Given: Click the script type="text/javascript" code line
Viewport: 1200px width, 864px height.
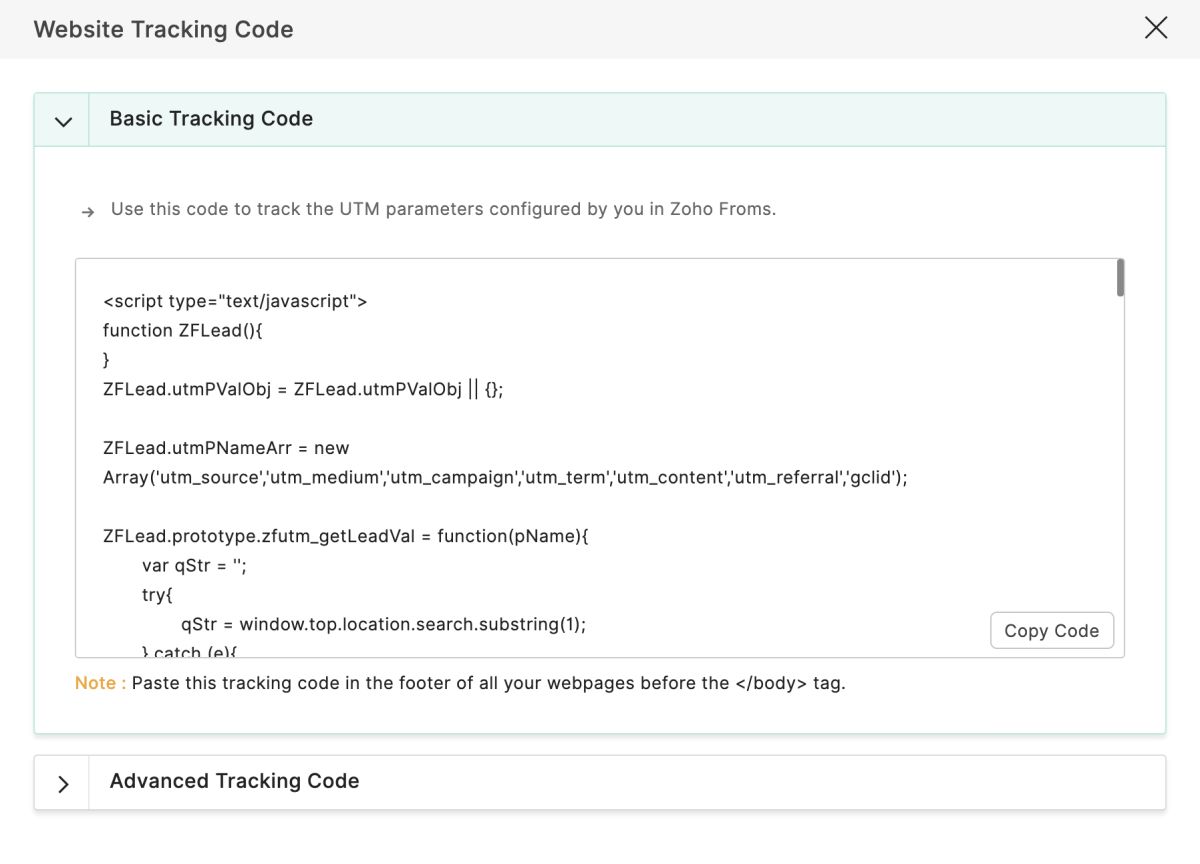Looking at the screenshot, I should [235, 301].
